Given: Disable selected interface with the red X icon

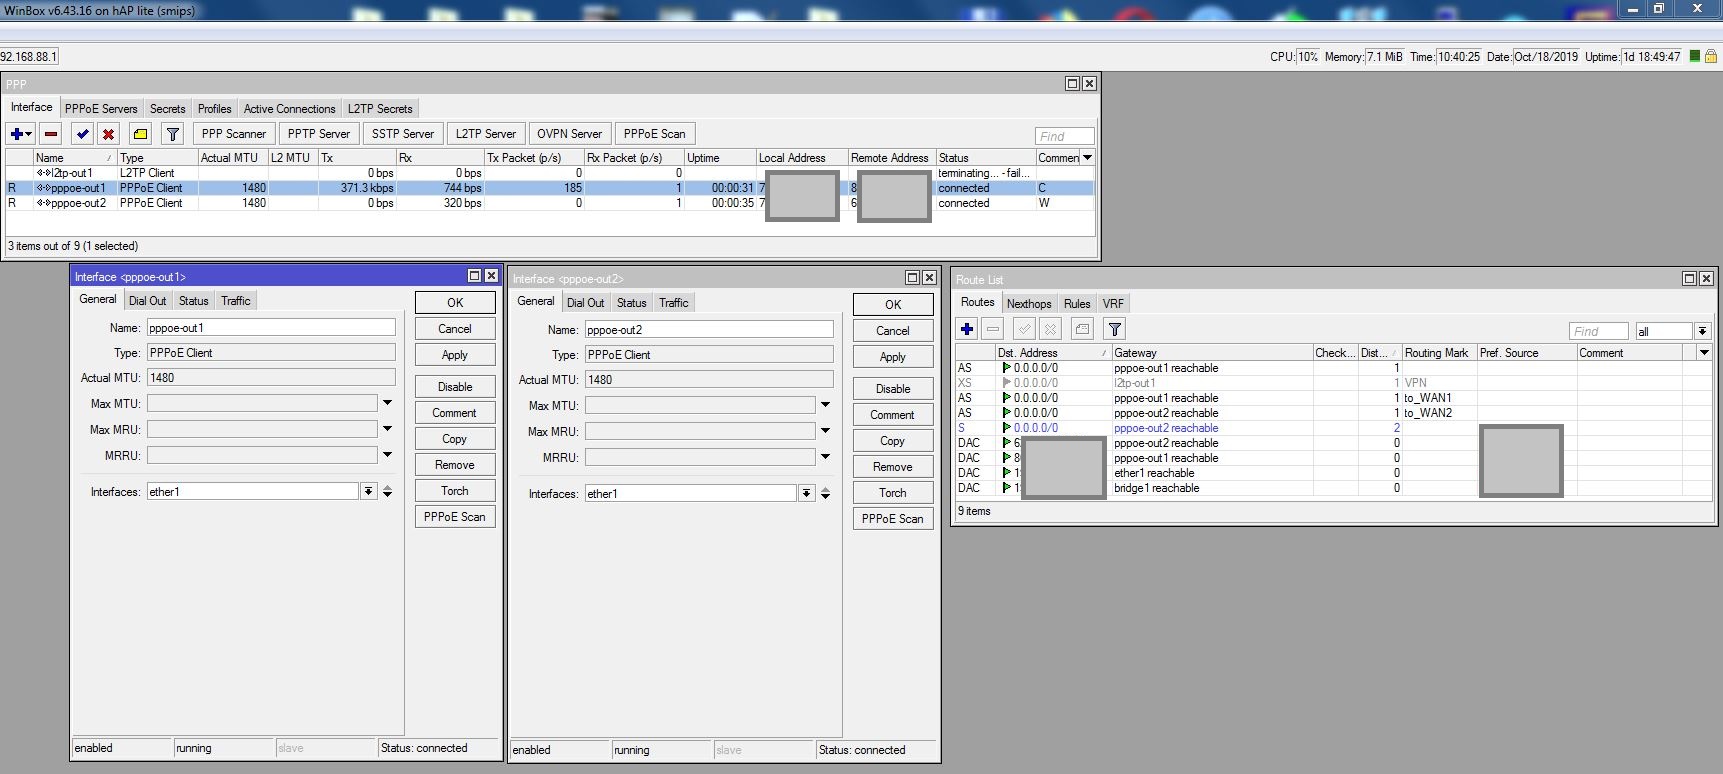Looking at the screenshot, I should tap(108, 134).
